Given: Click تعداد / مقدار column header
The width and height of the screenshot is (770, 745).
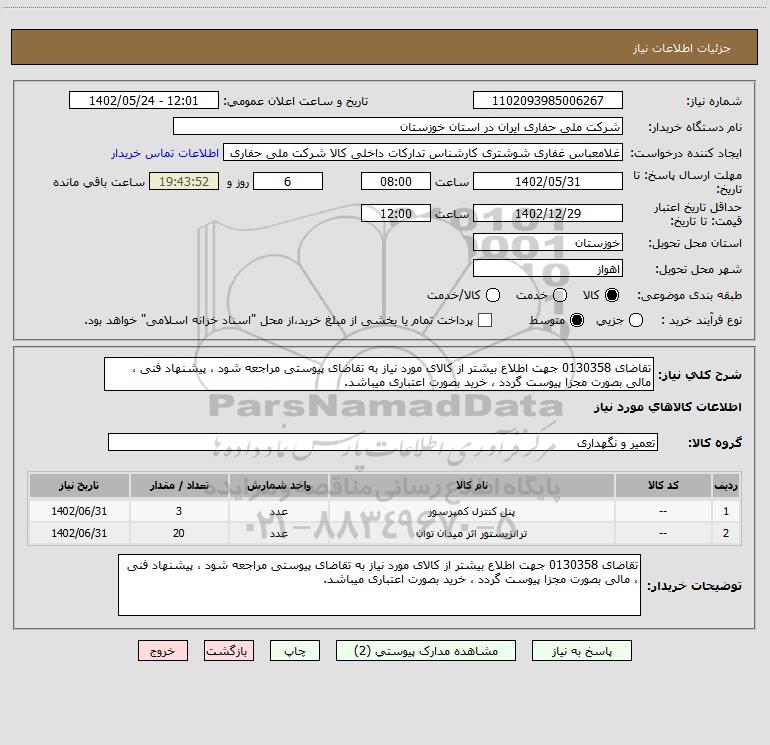Looking at the screenshot, I should pyautogui.click(x=179, y=485).
